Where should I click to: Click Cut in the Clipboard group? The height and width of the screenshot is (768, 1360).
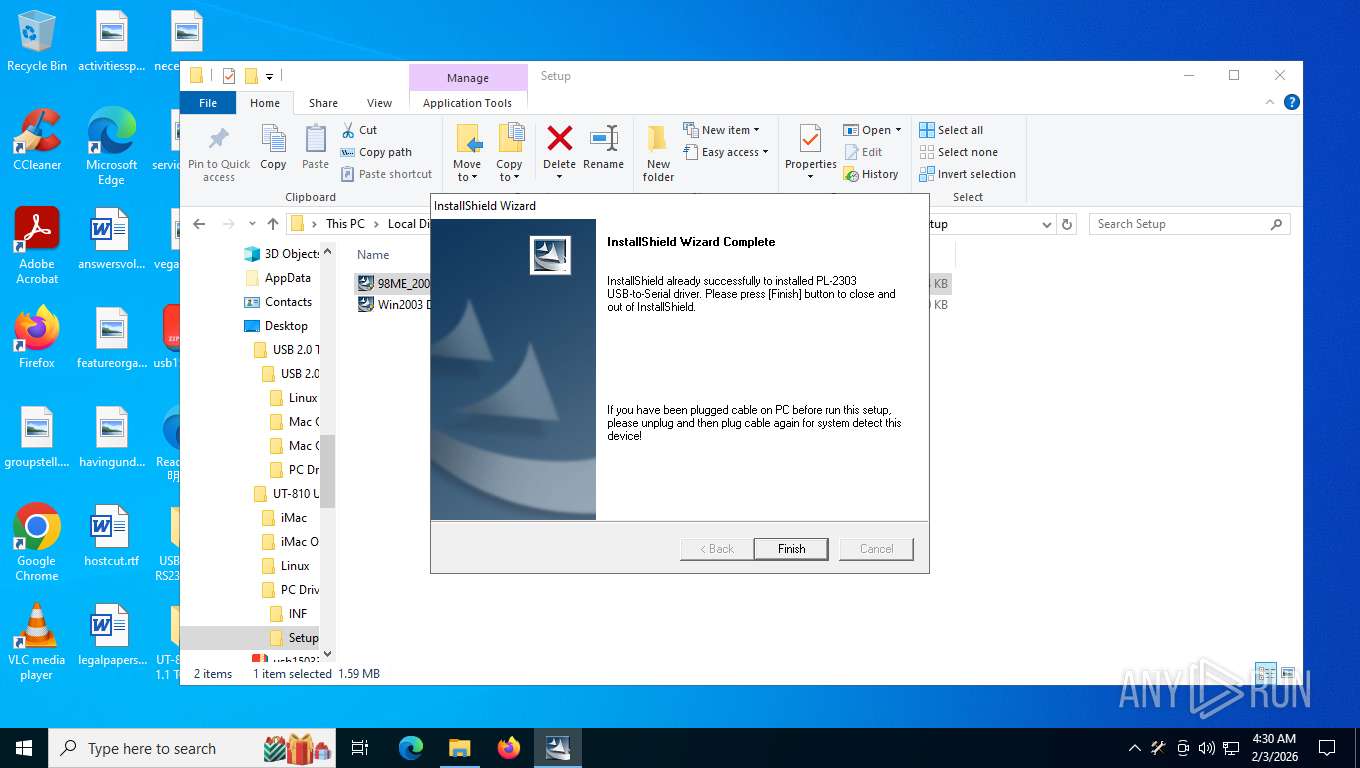[359, 130]
